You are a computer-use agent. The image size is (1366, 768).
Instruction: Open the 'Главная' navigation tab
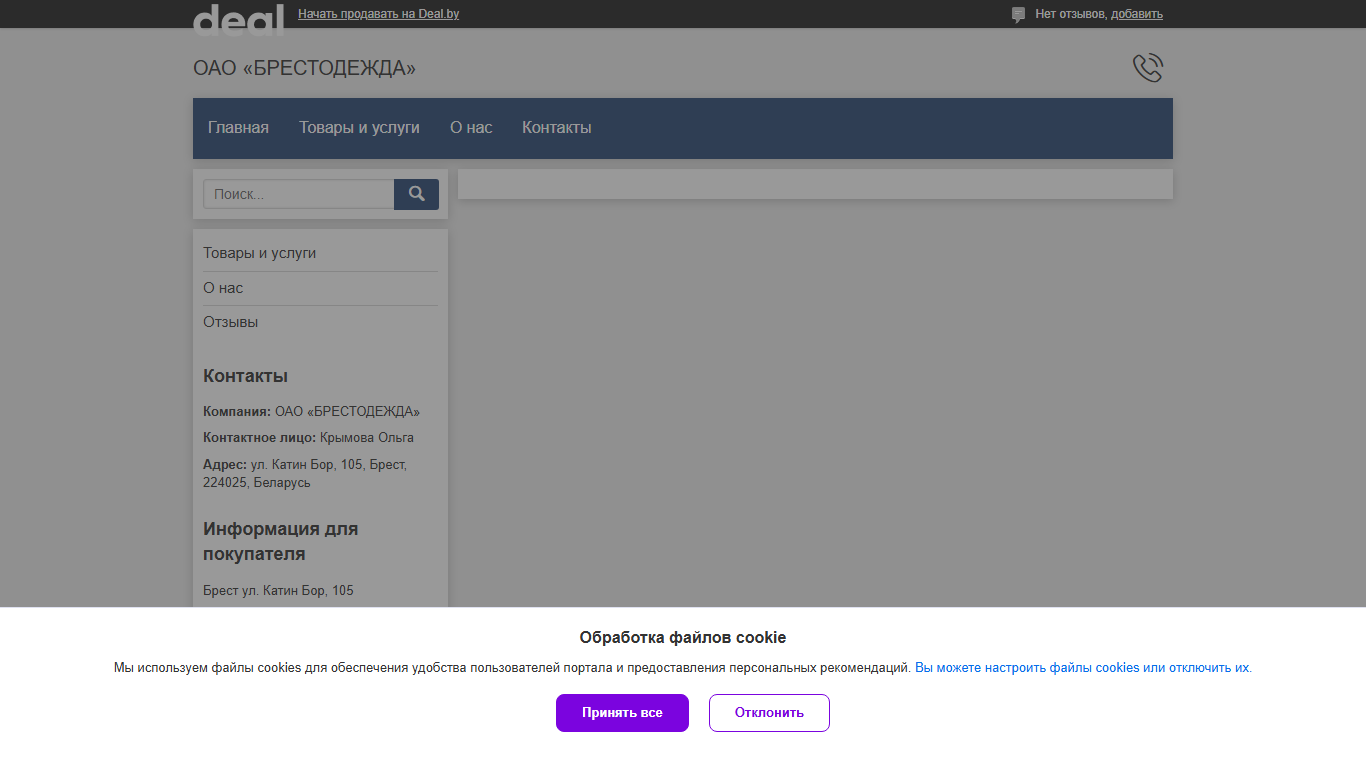click(238, 127)
